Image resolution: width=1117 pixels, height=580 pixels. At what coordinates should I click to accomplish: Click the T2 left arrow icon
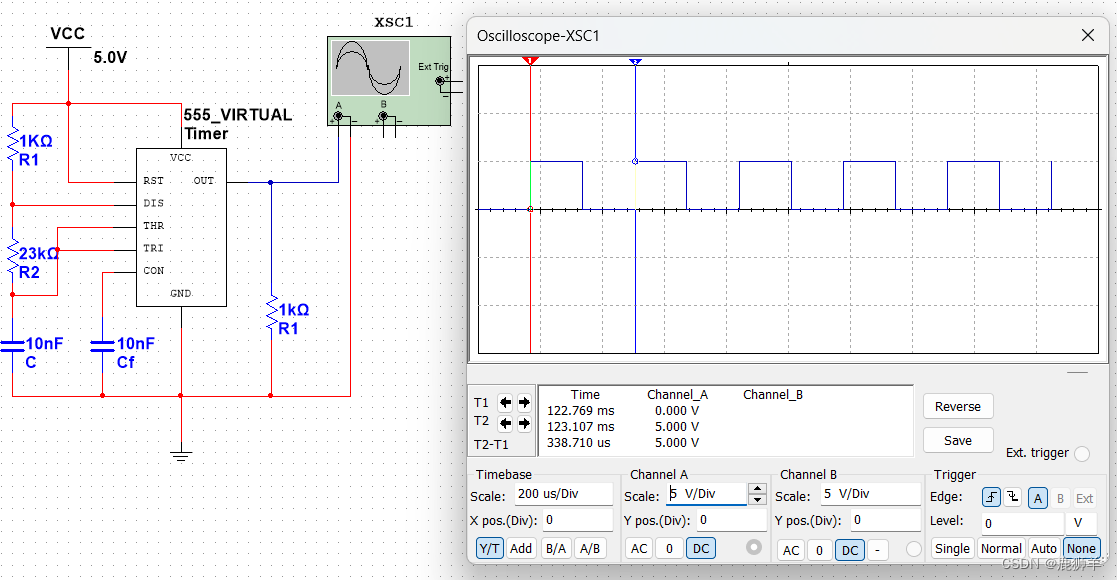[505, 422]
